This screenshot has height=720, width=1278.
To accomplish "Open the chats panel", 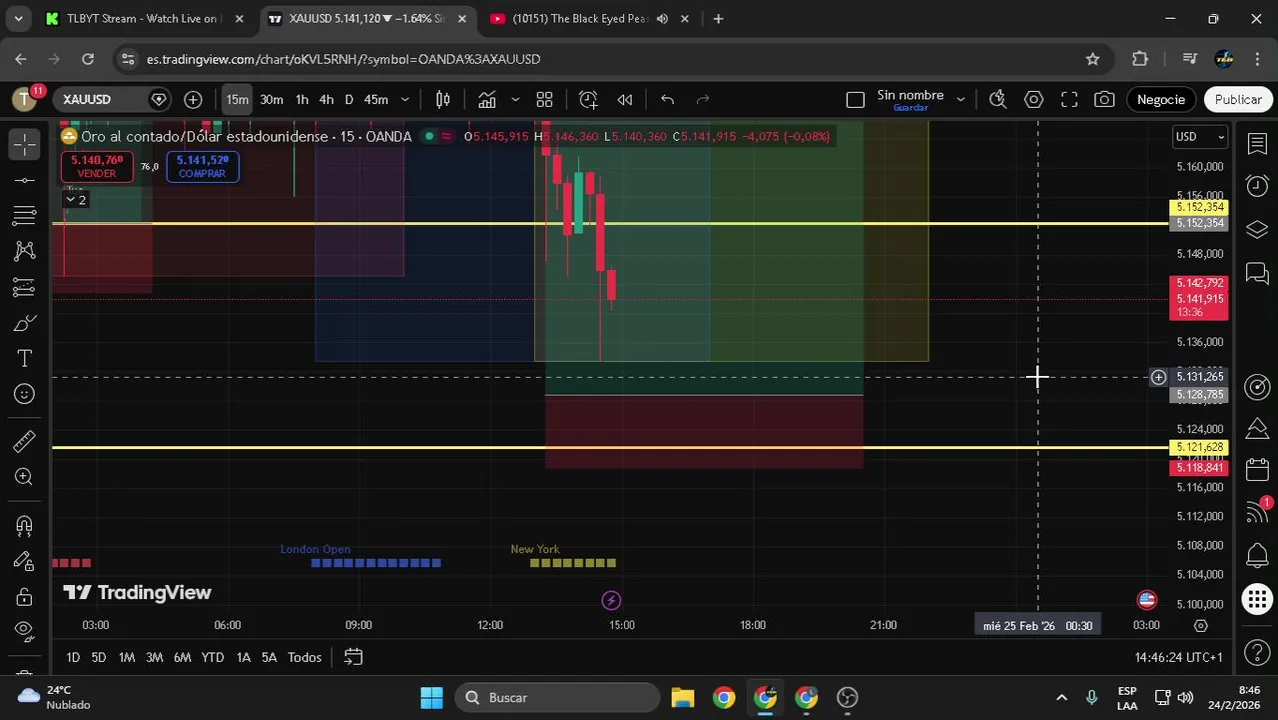I will coord(1257,272).
